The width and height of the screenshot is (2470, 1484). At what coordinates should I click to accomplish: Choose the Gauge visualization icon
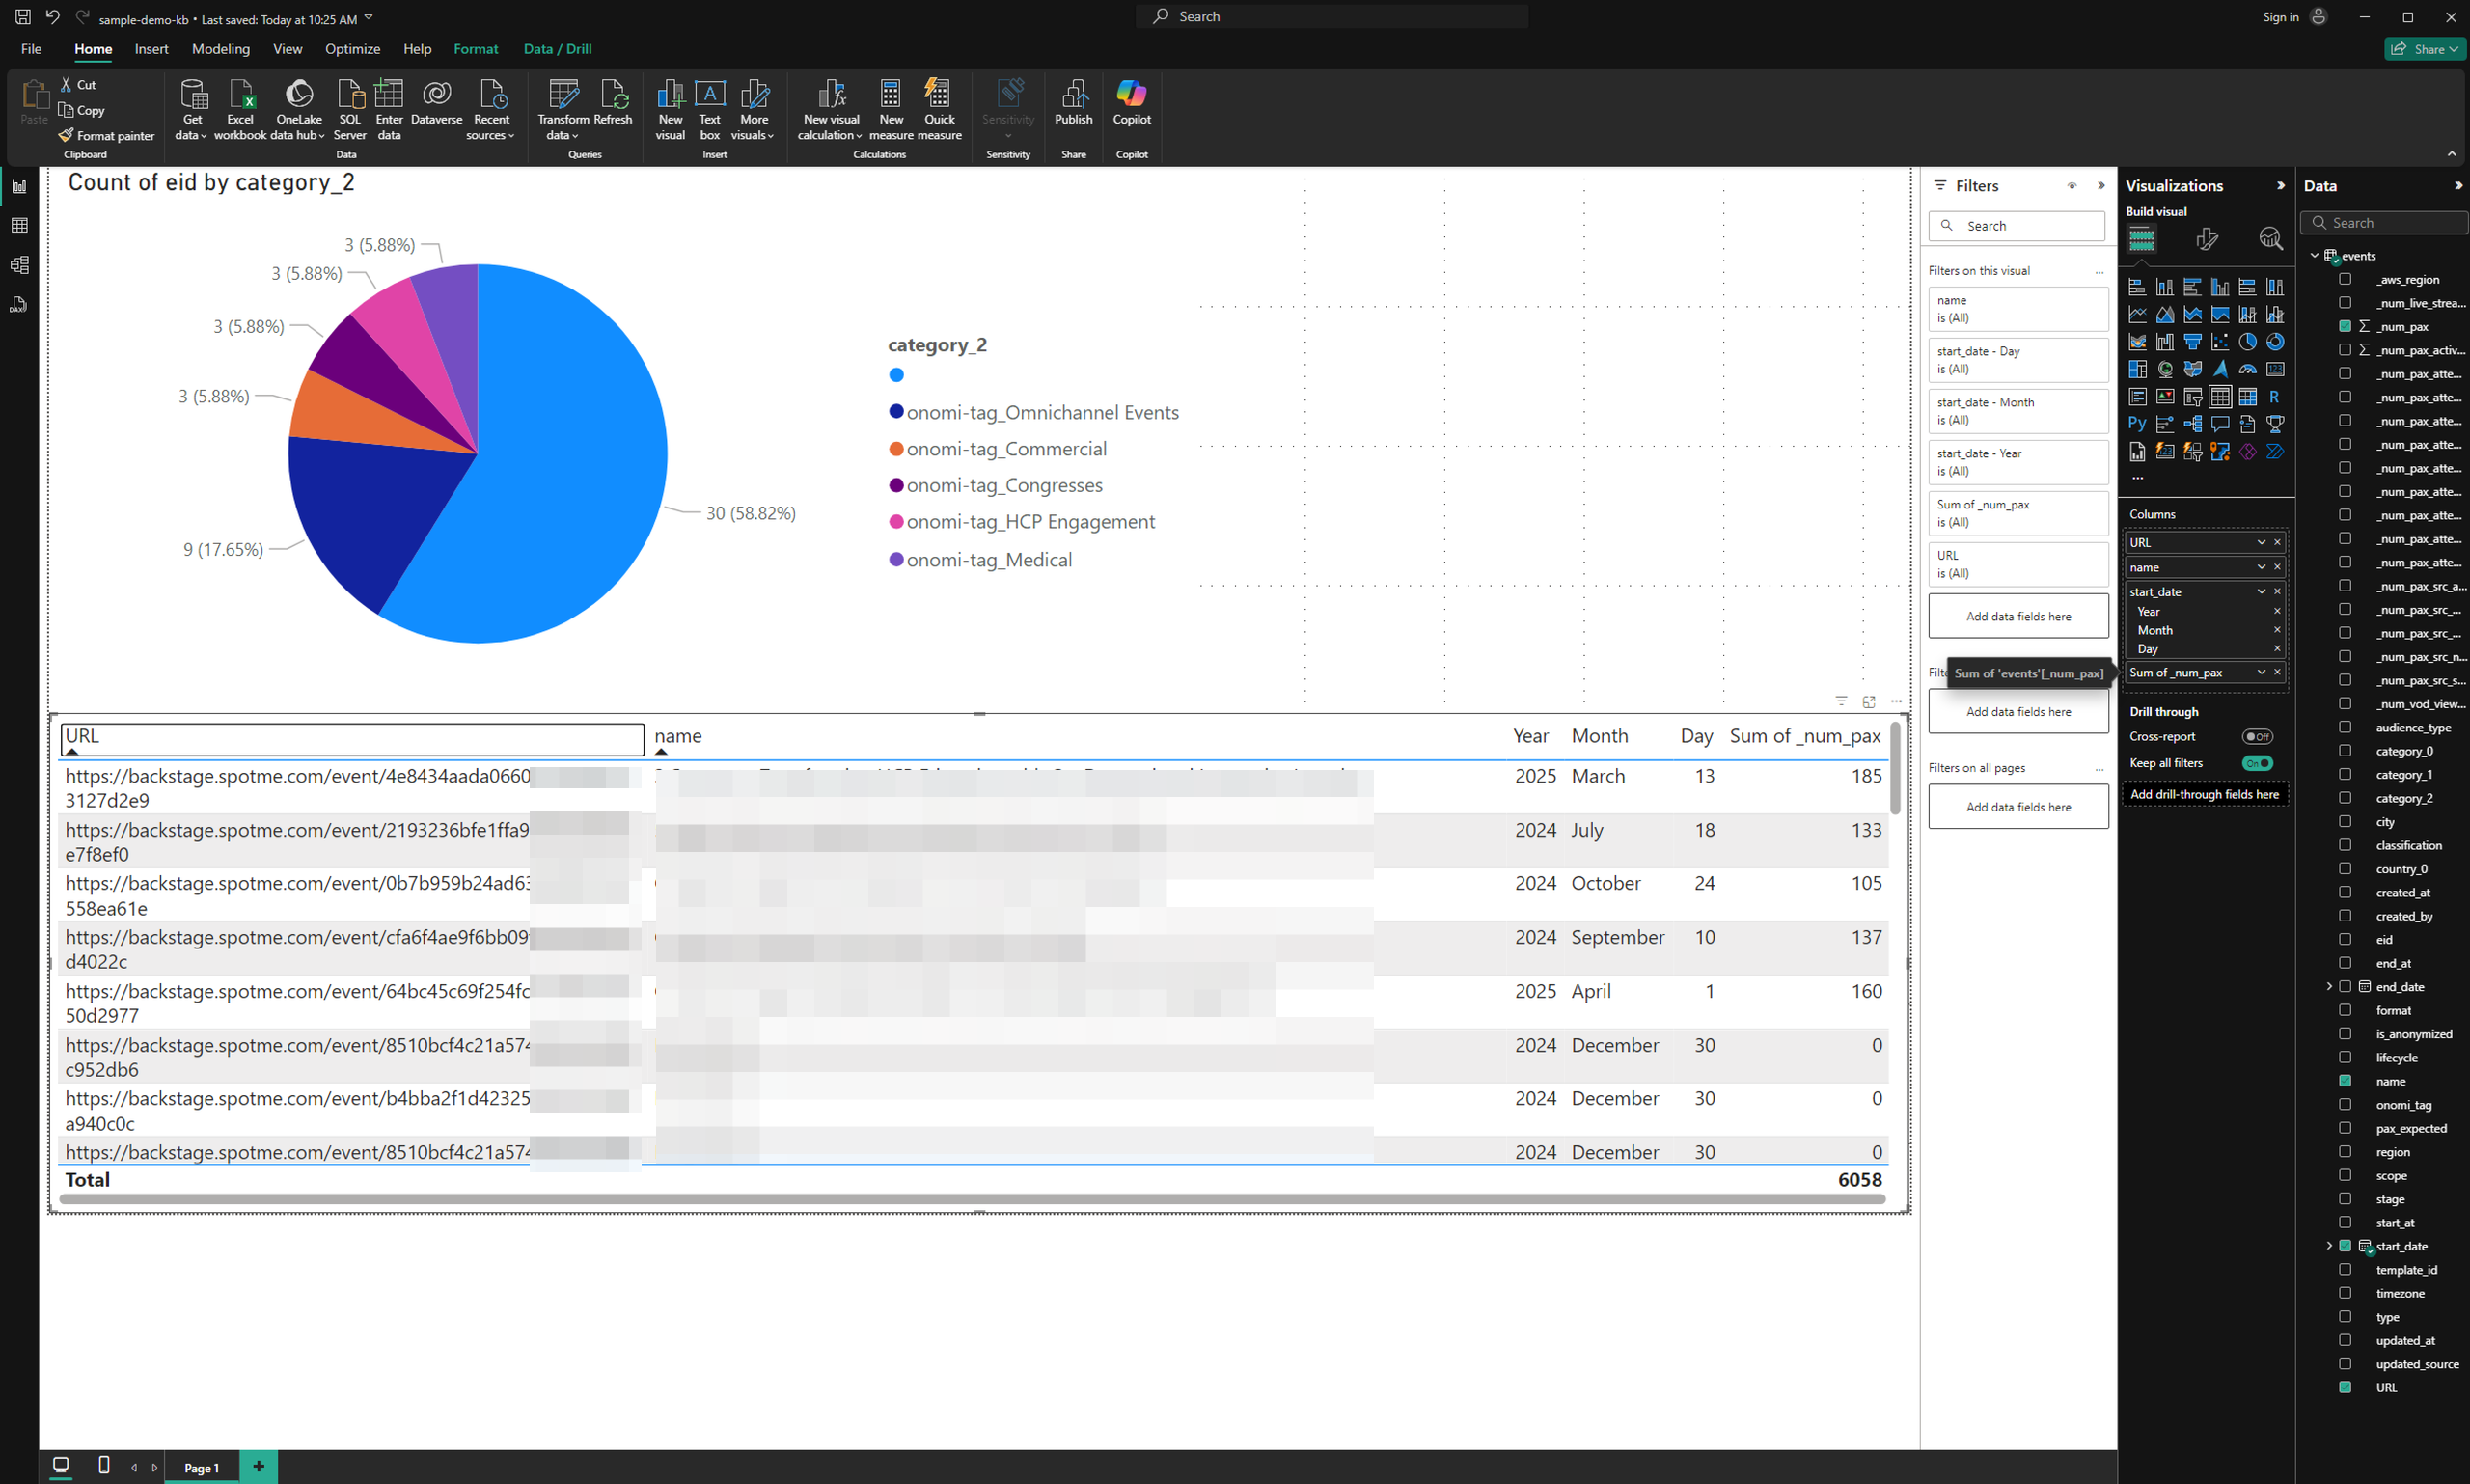point(2247,369)
